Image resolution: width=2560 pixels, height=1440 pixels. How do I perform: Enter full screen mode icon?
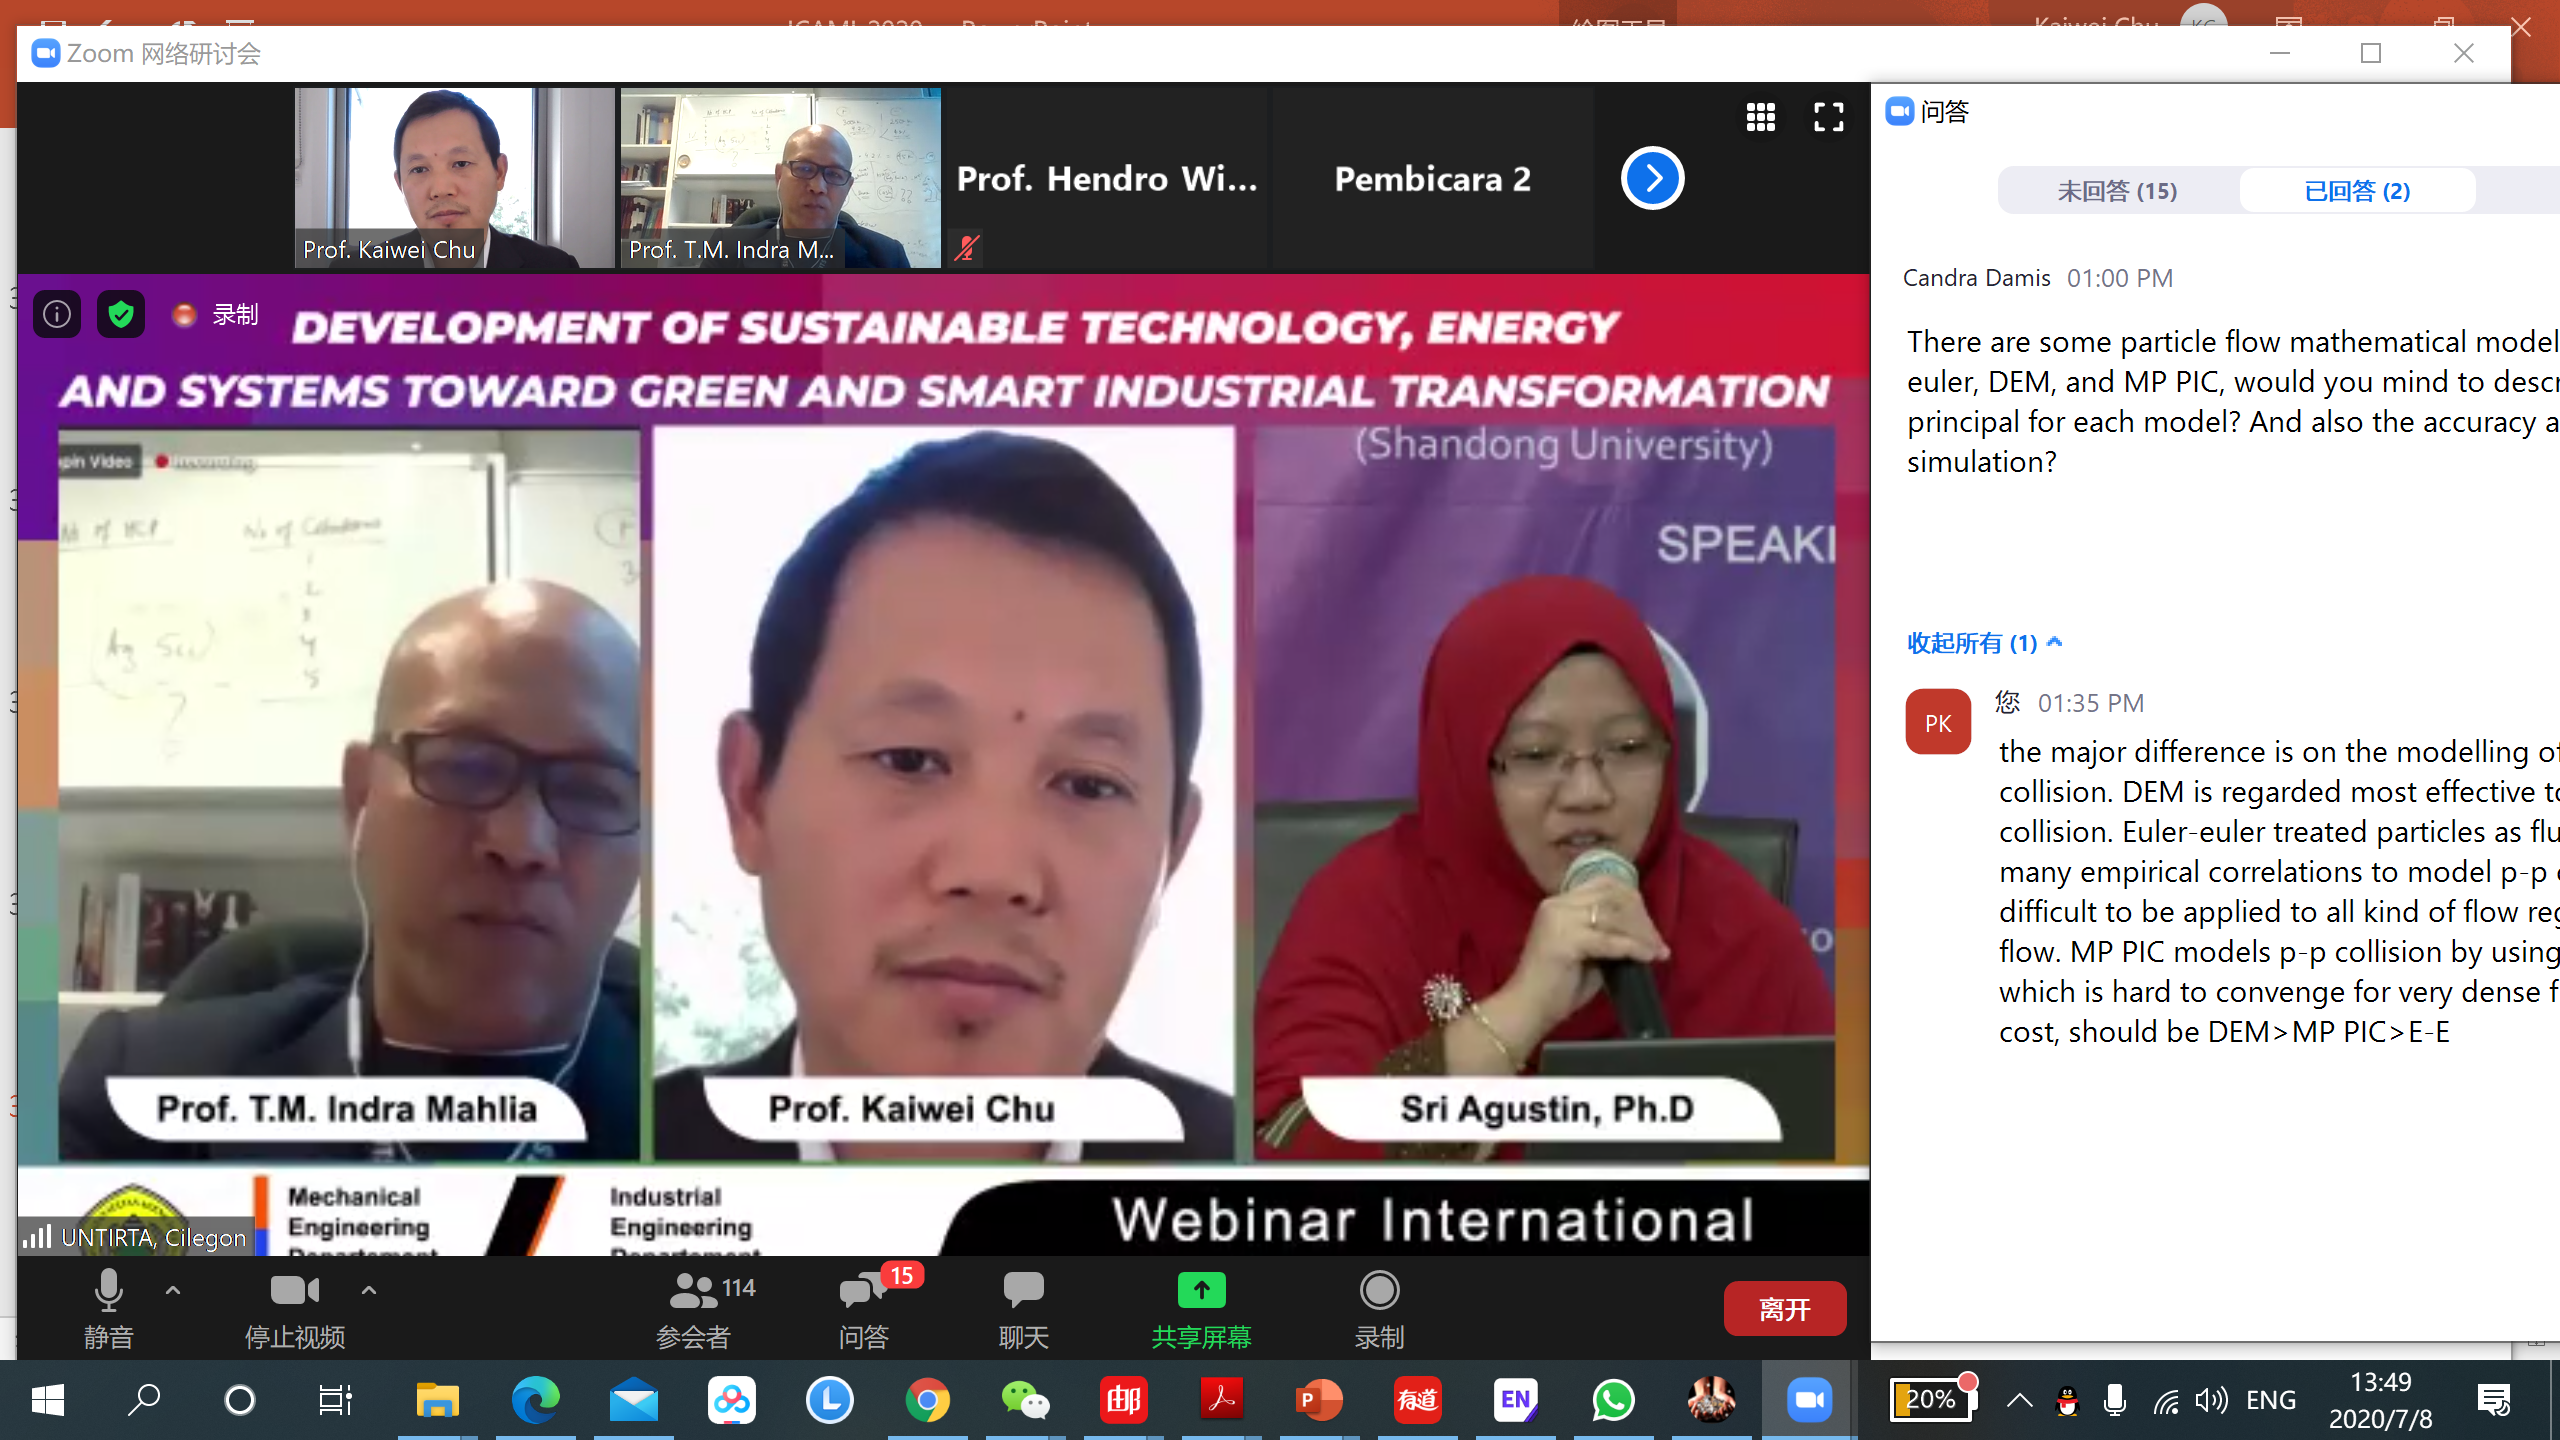pyautogui.click(x=1828, y=117)
